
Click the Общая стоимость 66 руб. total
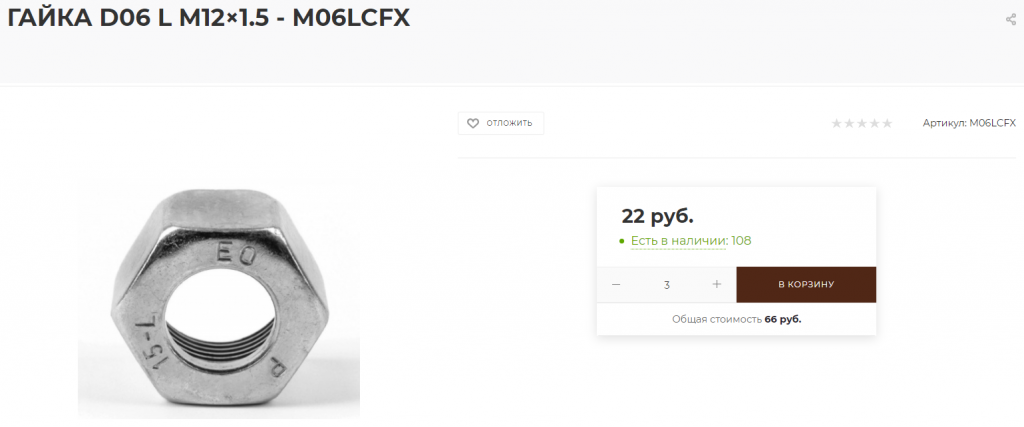coord(737,319)
